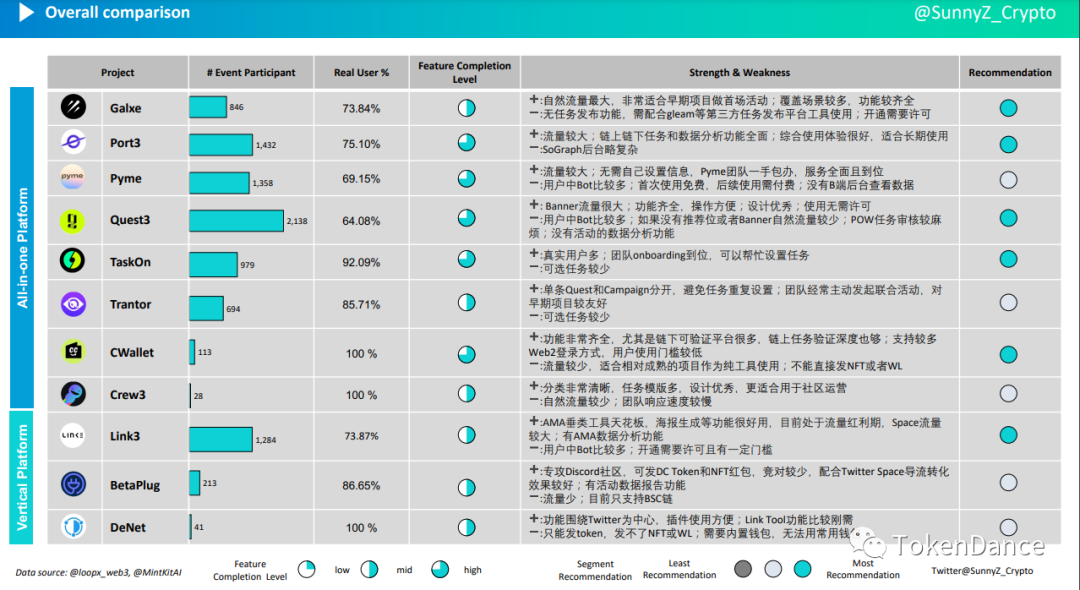
Task: Click the legend pie icon for low
Action: [307, 569]
